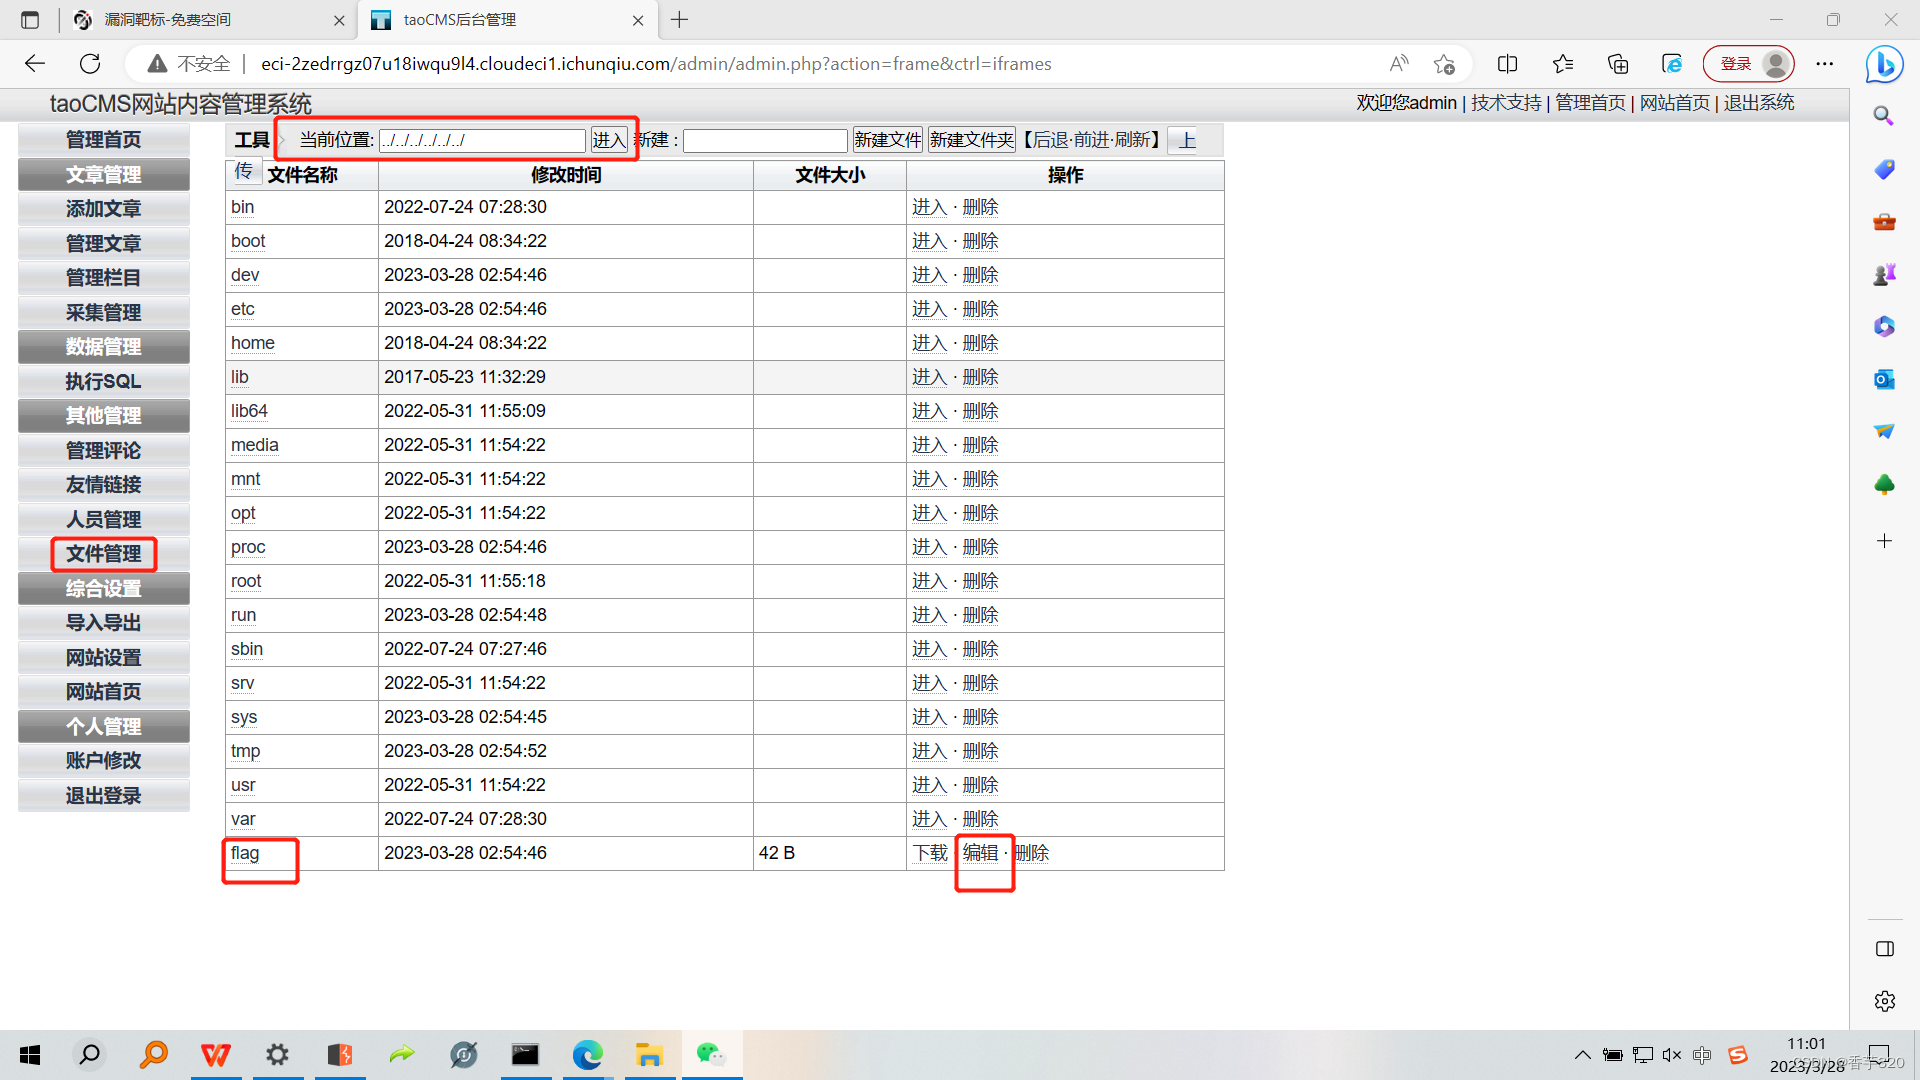Viewport: 1920px width, 1080px height.
Task: Click 删除 link in the tmp row
Action: tap(980, 751)
